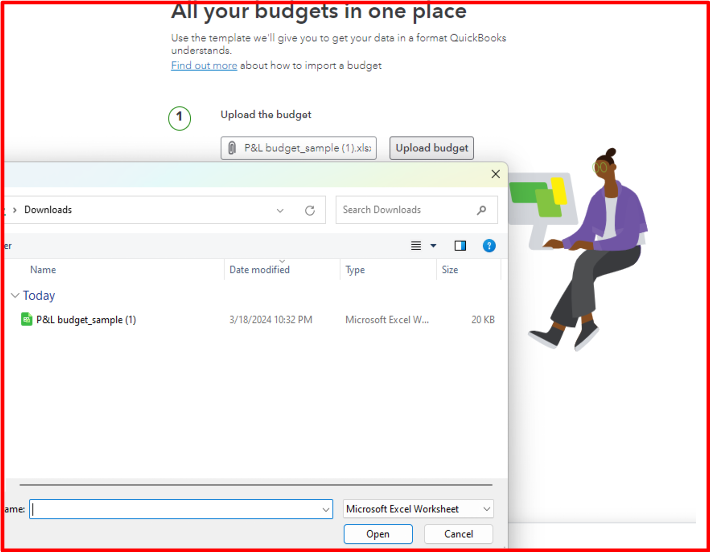Image resolution: width=710 pixels, height=552 pixels.
Task: Click the Today group label
Action: (39, 296)
